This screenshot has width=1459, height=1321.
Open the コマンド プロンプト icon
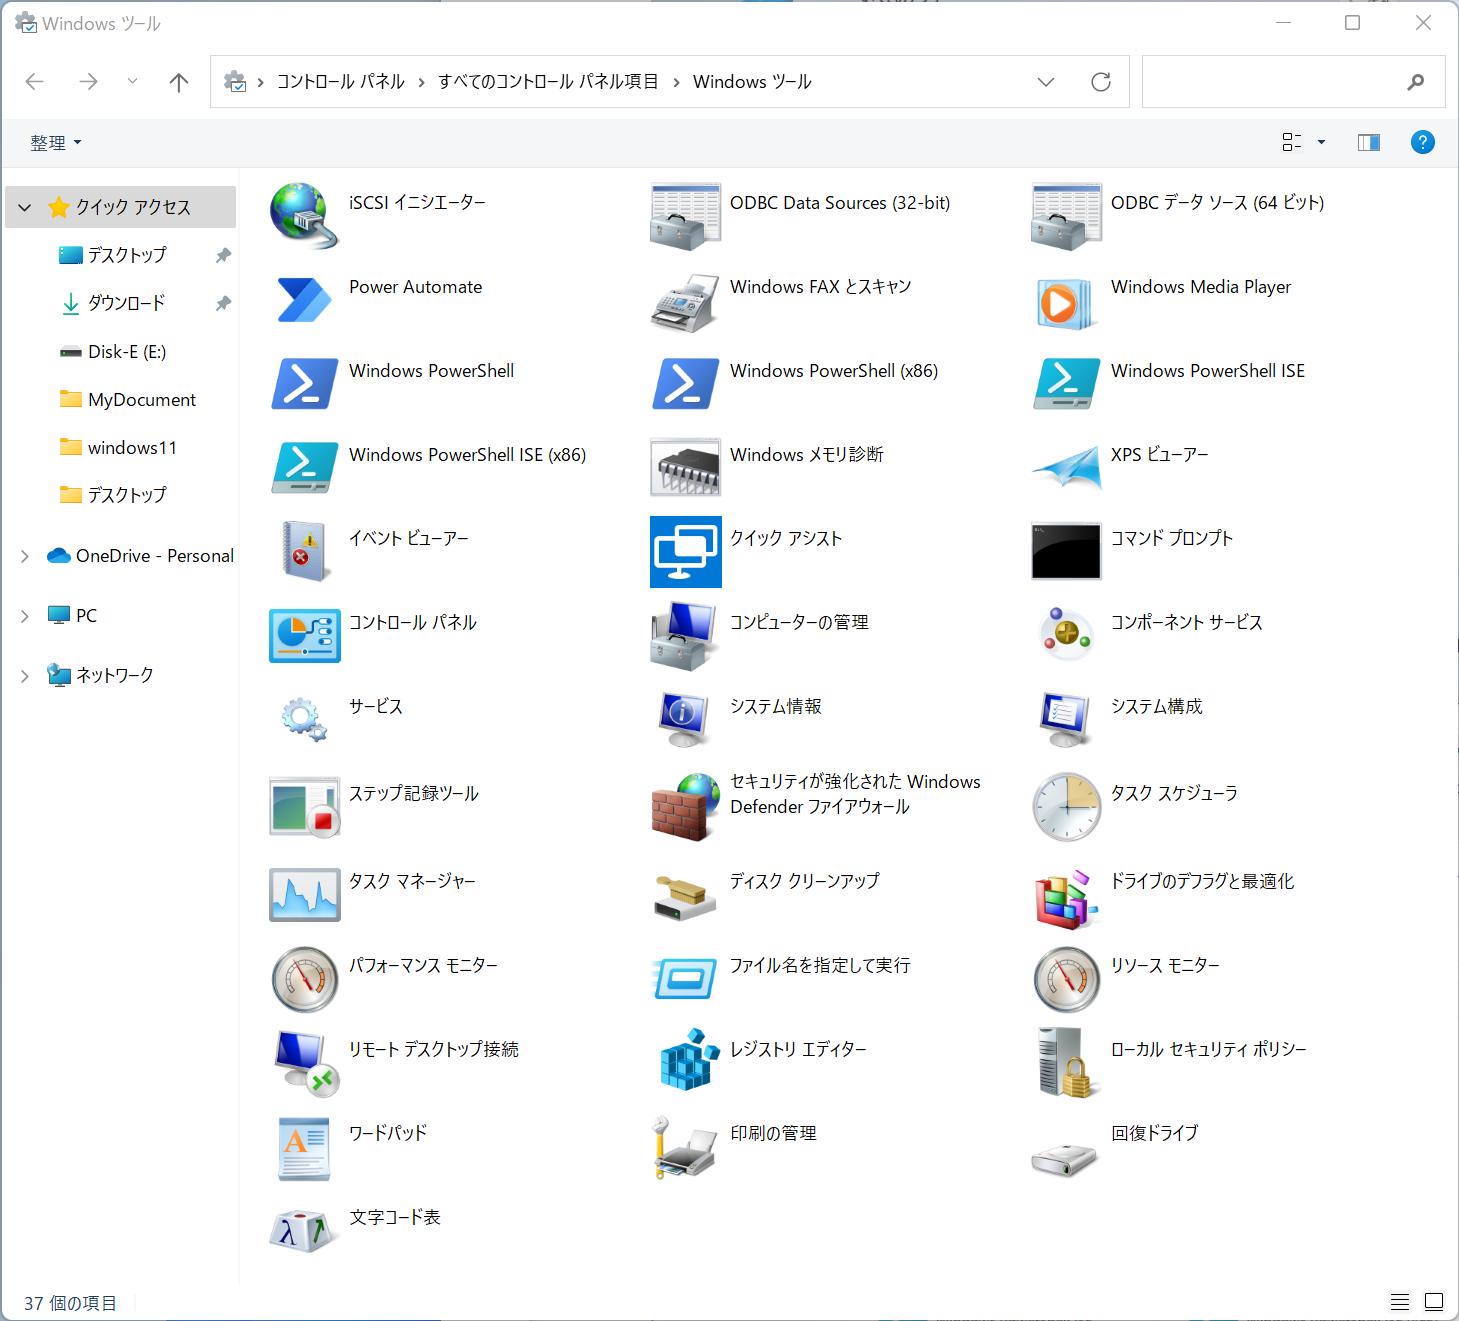tap(1066, 552)
